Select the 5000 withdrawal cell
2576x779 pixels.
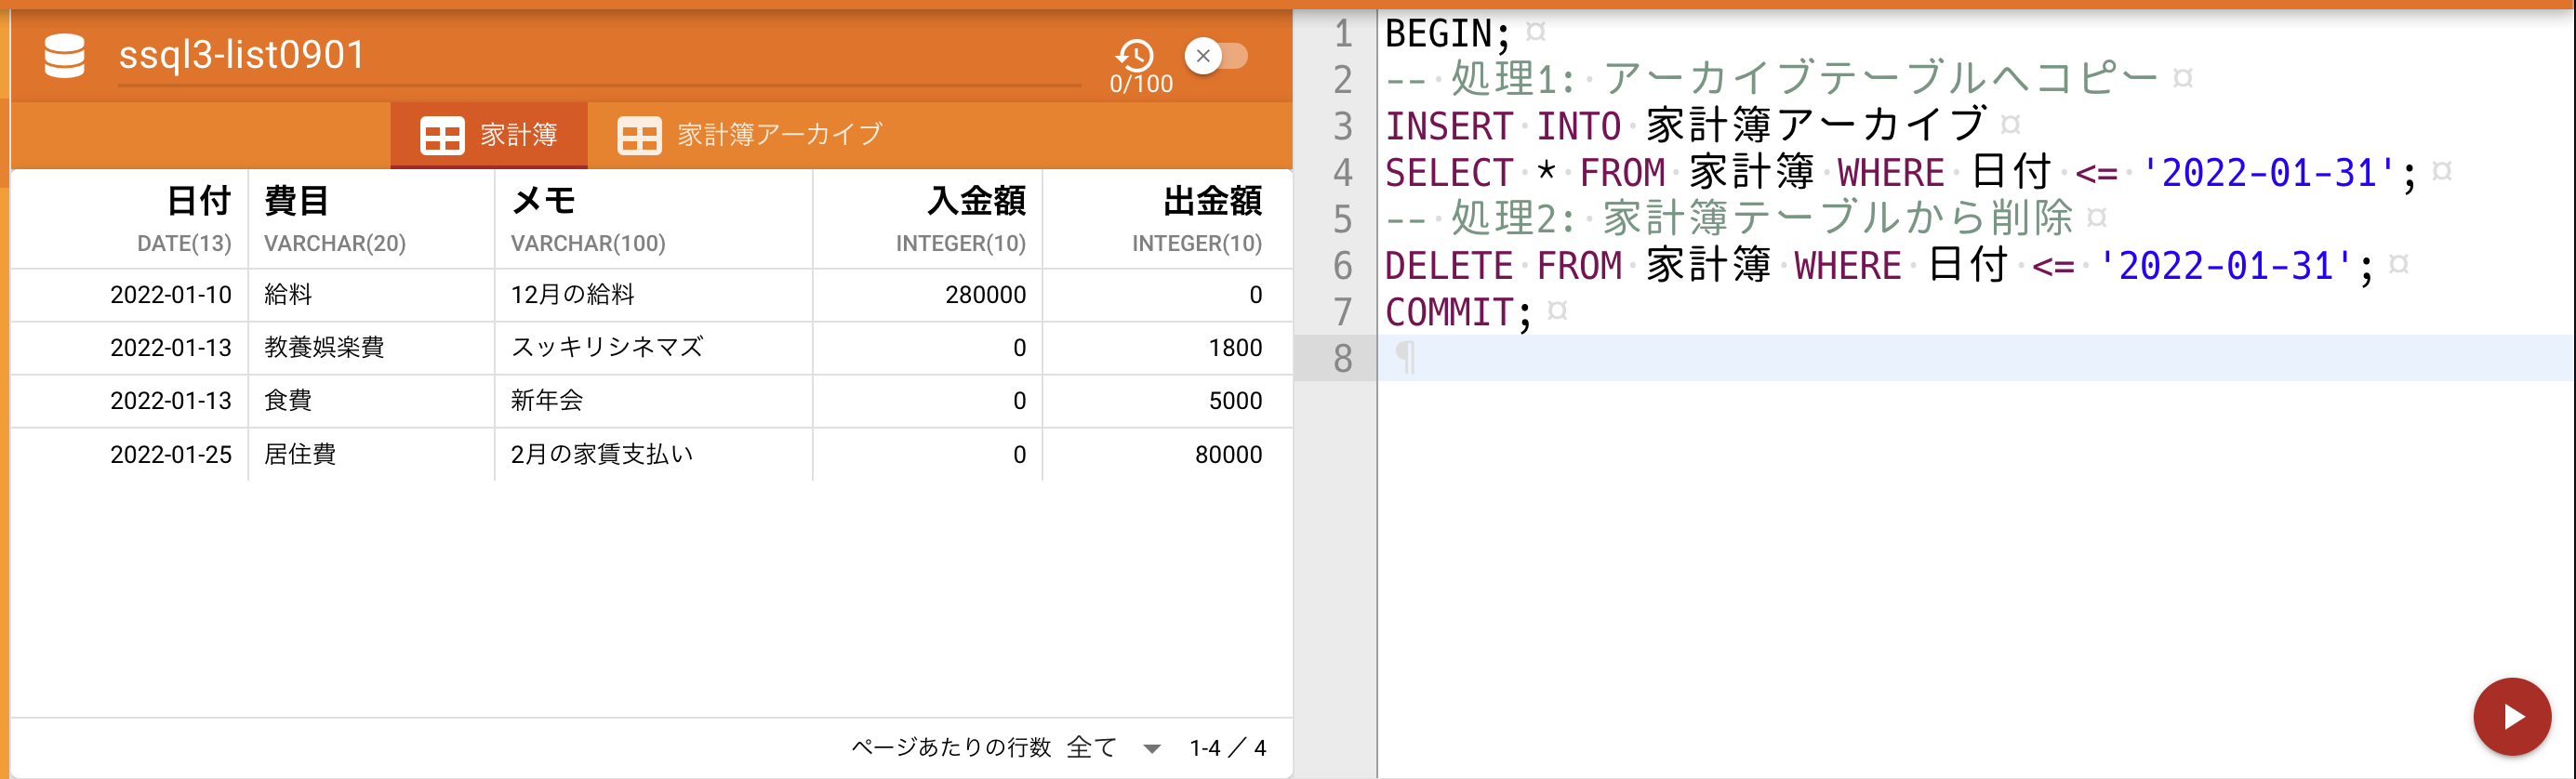pos(1167,401)
